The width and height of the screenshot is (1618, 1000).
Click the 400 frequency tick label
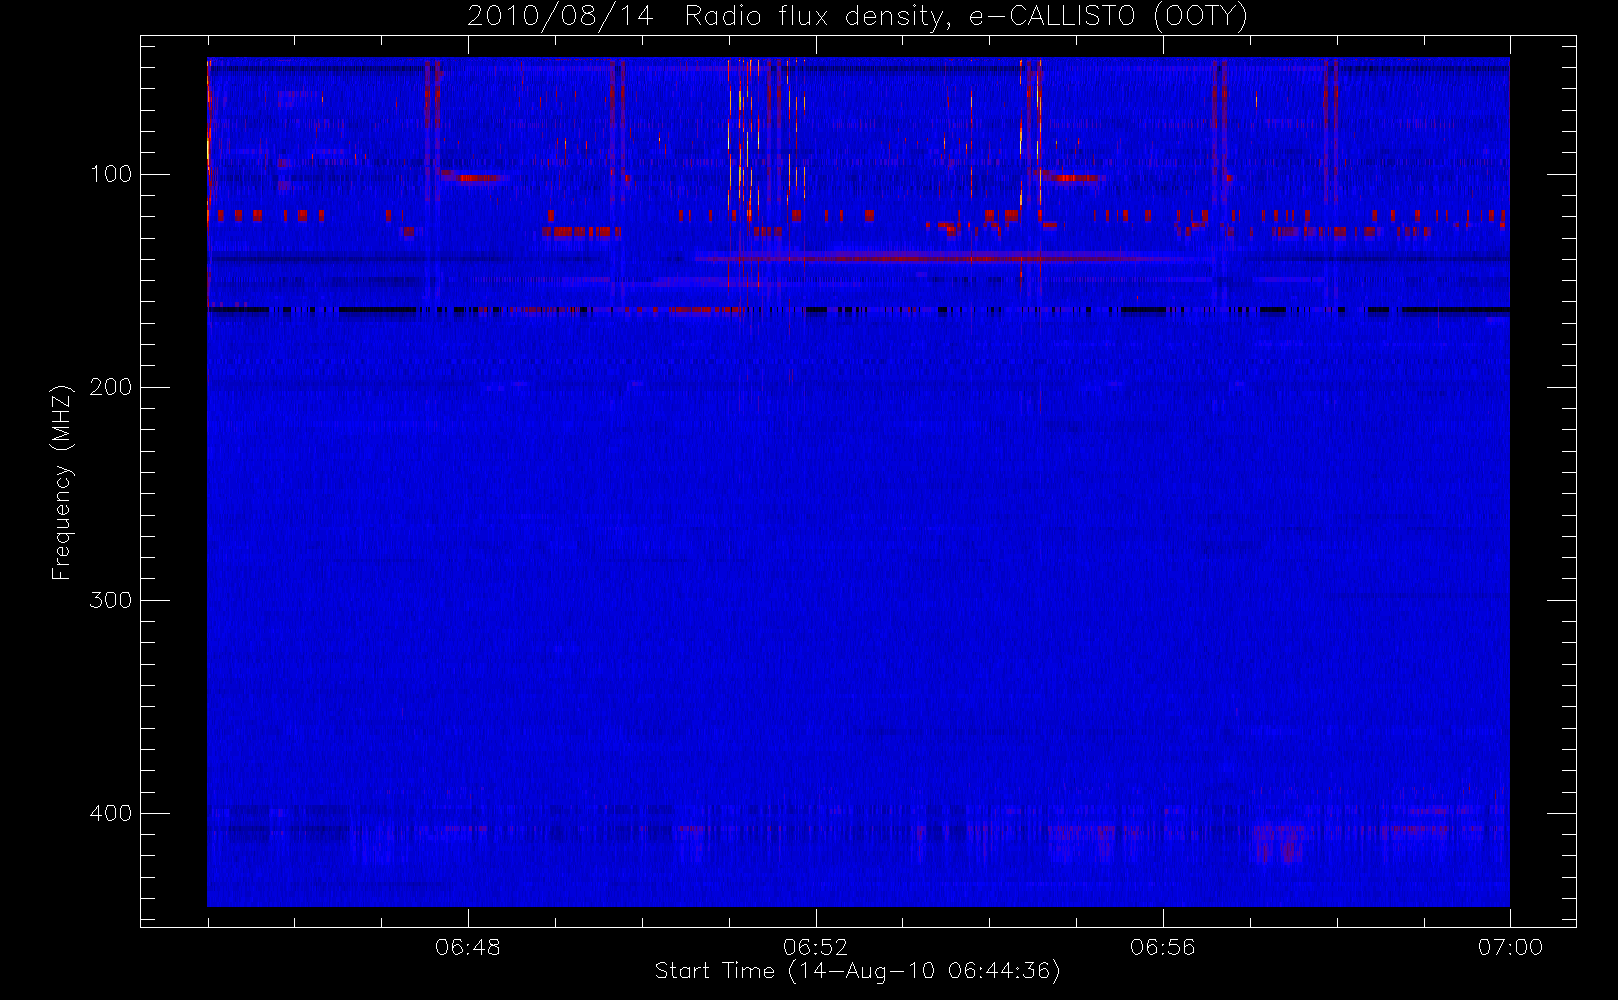click(111, 813)
